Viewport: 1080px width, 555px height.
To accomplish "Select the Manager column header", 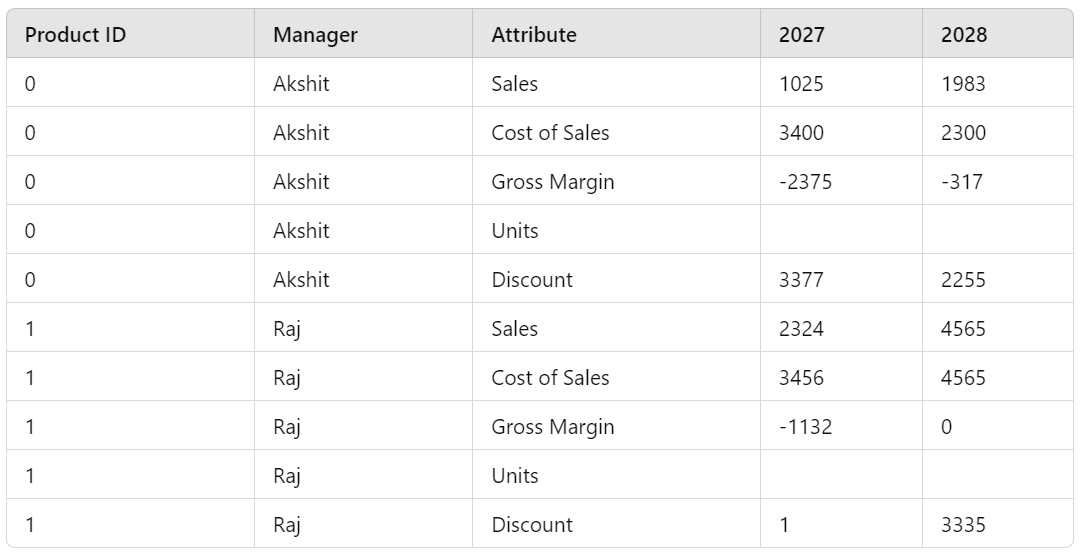I will [315, 35].
